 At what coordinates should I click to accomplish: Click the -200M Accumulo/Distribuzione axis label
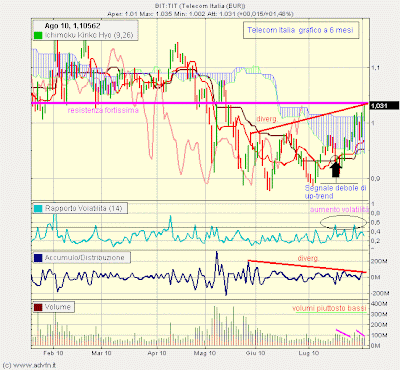tap(380, 293)
